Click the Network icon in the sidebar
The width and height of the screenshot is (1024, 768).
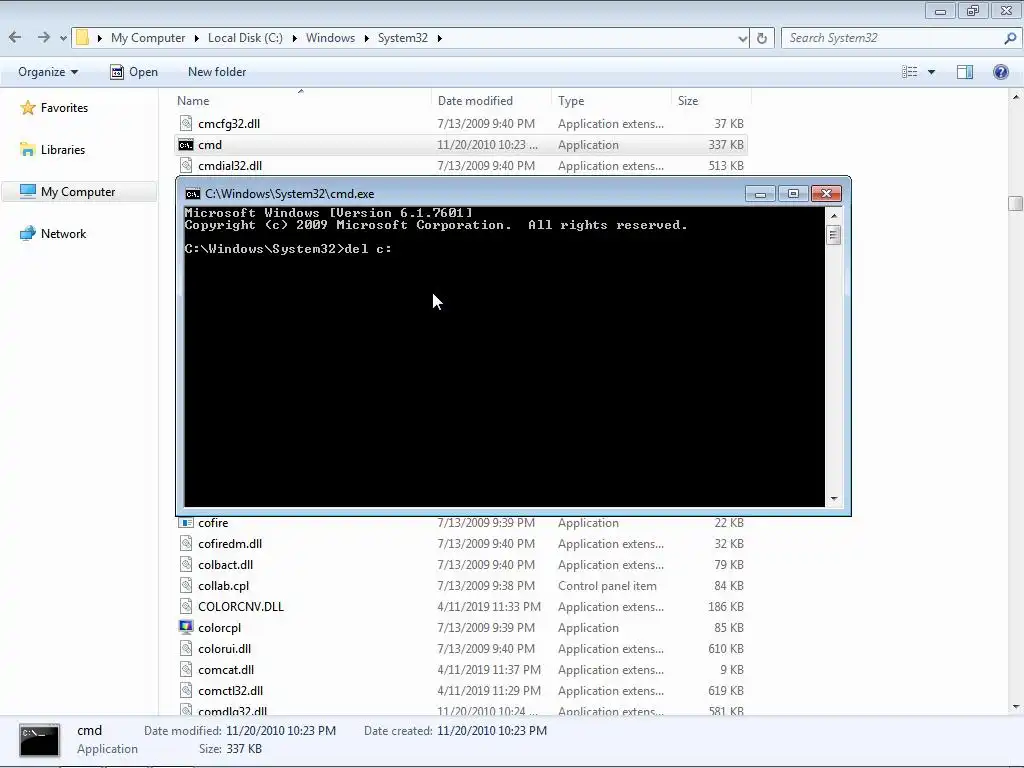pyautogui.click(x=27, y=233)
